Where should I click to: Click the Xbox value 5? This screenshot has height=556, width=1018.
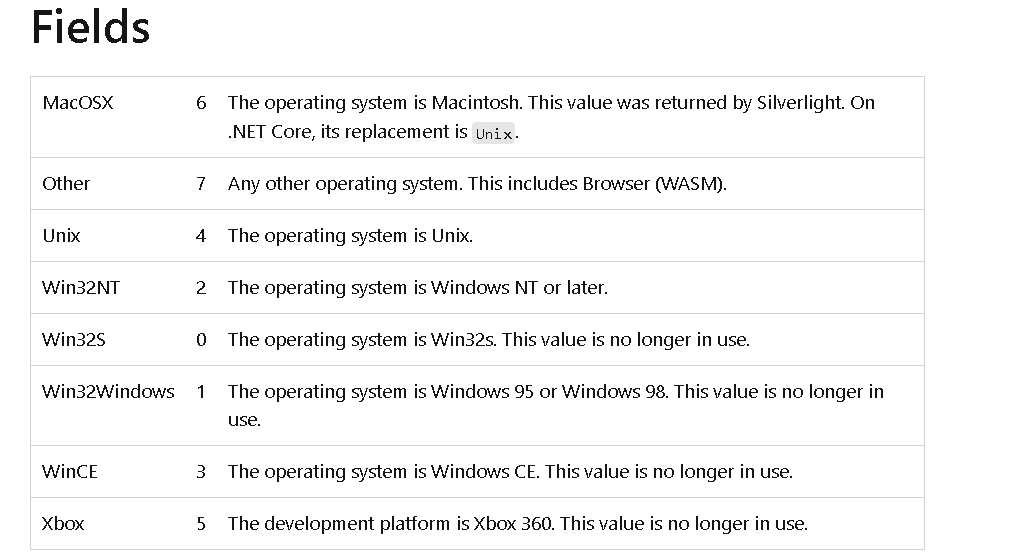coord(201,524)
